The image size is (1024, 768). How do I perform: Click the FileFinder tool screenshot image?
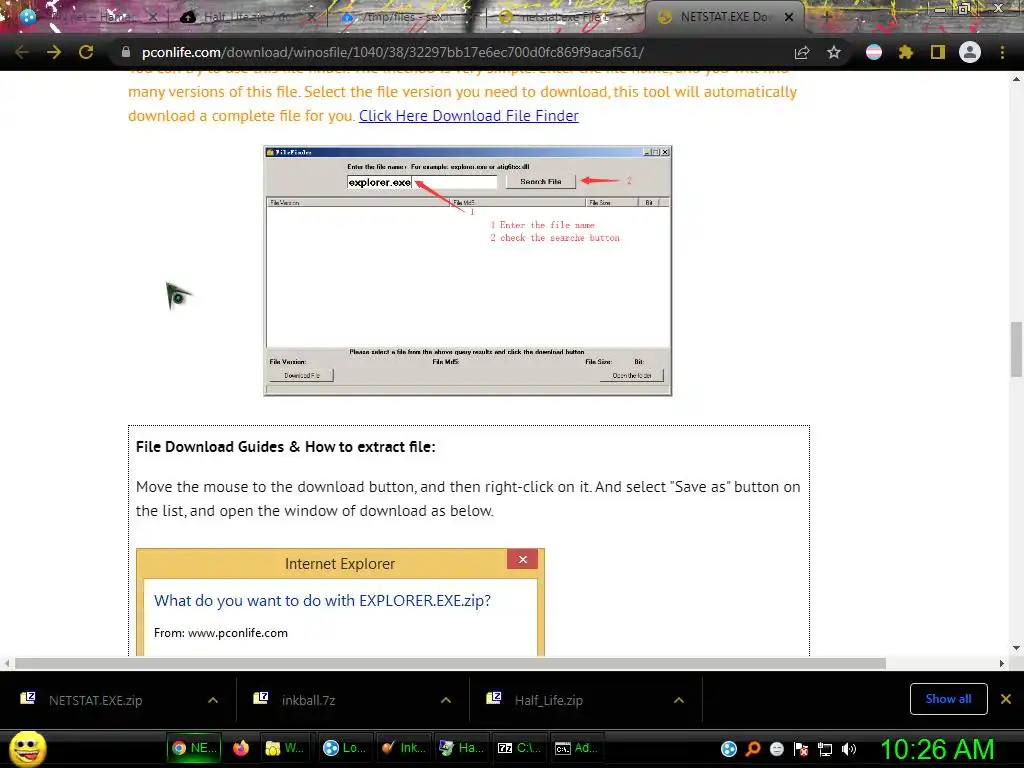pyautogui.click(x=468, y=270)
